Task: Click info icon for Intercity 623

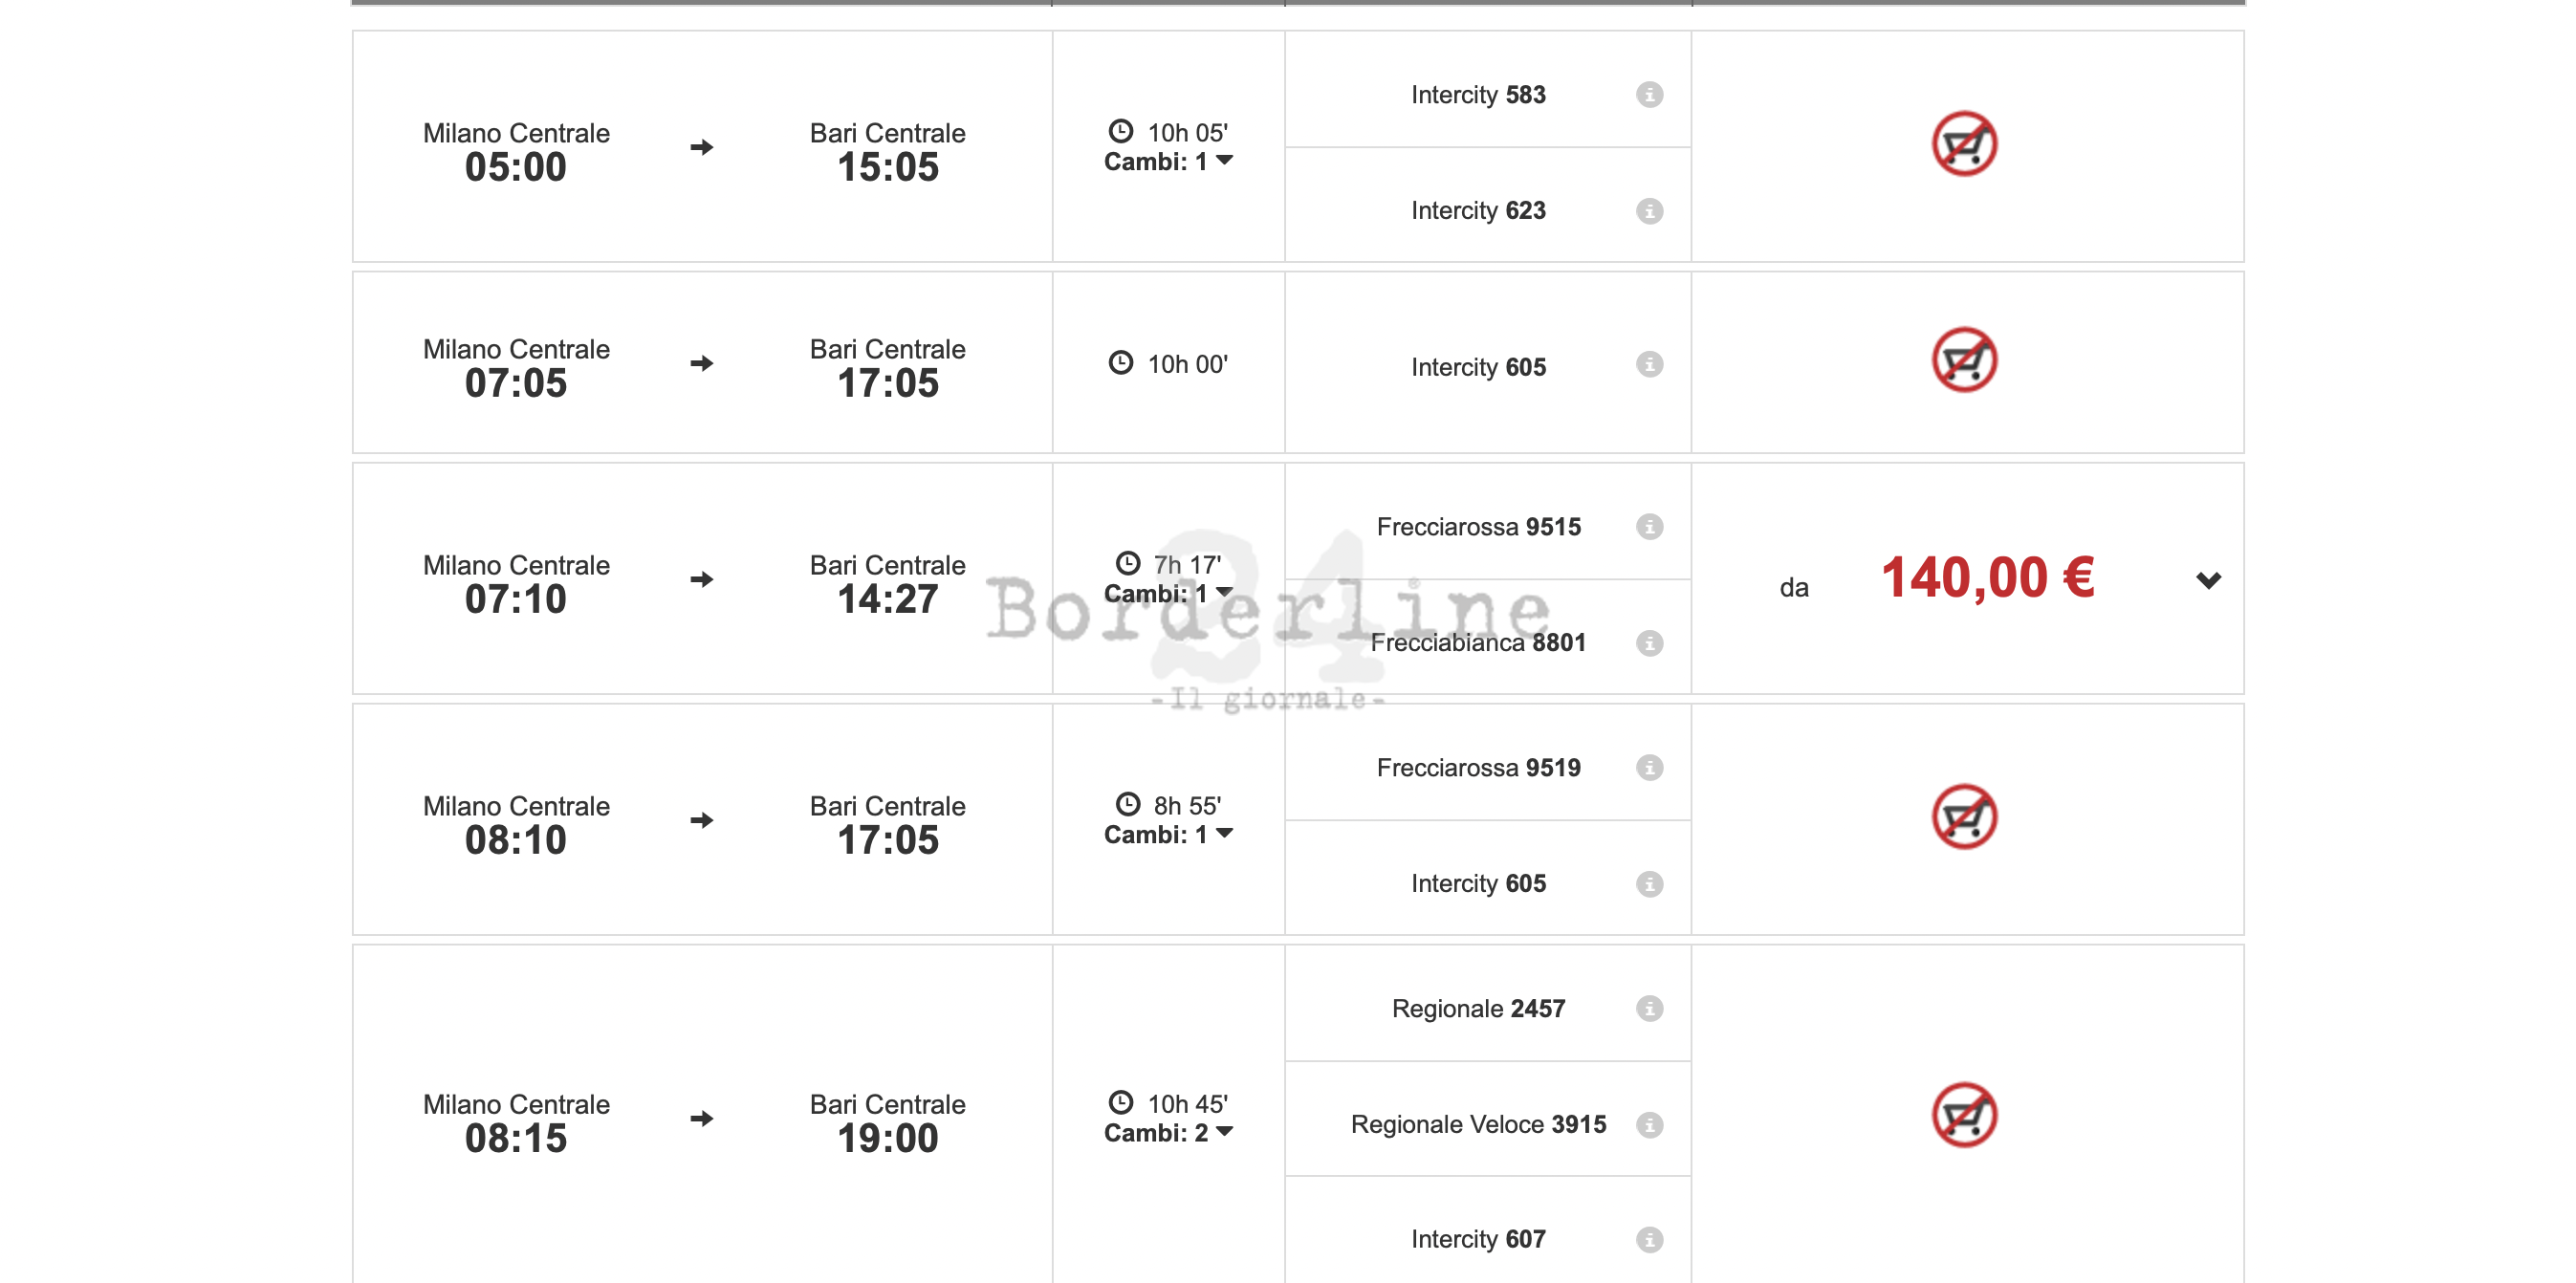Action: click(x=1649, y=211)
